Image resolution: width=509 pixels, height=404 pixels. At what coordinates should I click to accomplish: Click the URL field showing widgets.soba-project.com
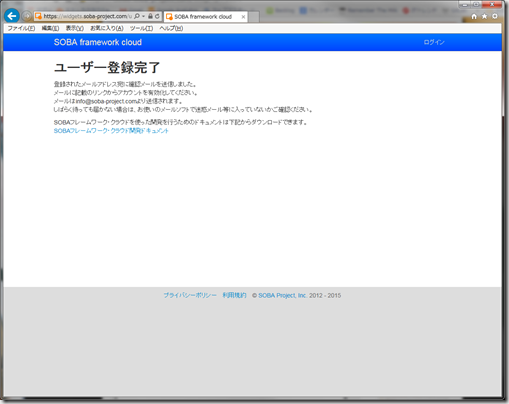tap(88, 16)
